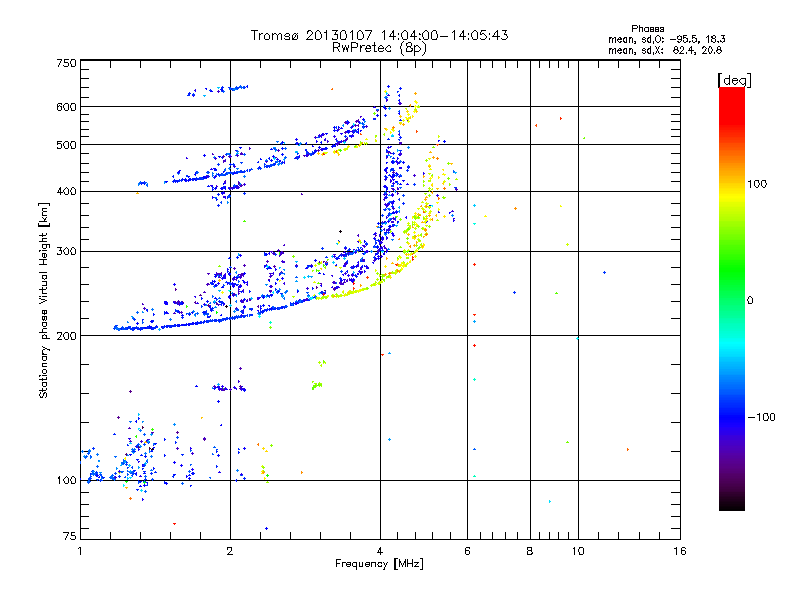The width and height of the screenshot is (800, 600).
Task: Click the 'mean, sd,O: -95.5, 18.3' line
Action: click(666, 39)
